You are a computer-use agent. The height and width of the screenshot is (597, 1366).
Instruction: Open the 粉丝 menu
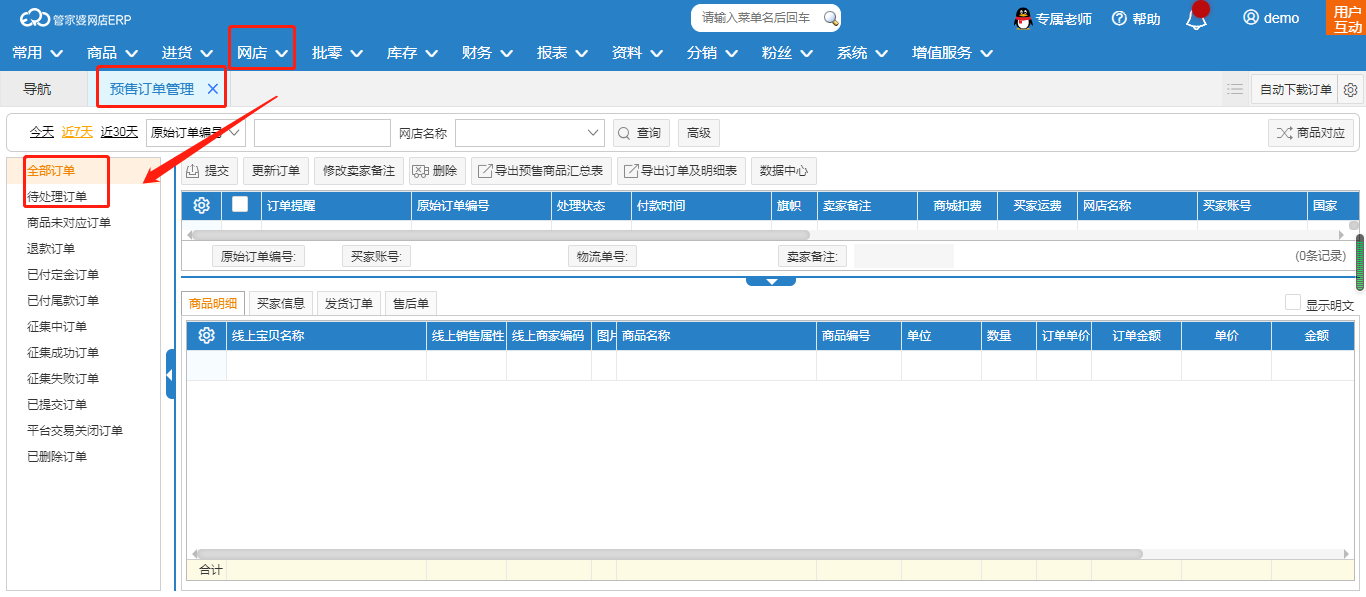787,53
